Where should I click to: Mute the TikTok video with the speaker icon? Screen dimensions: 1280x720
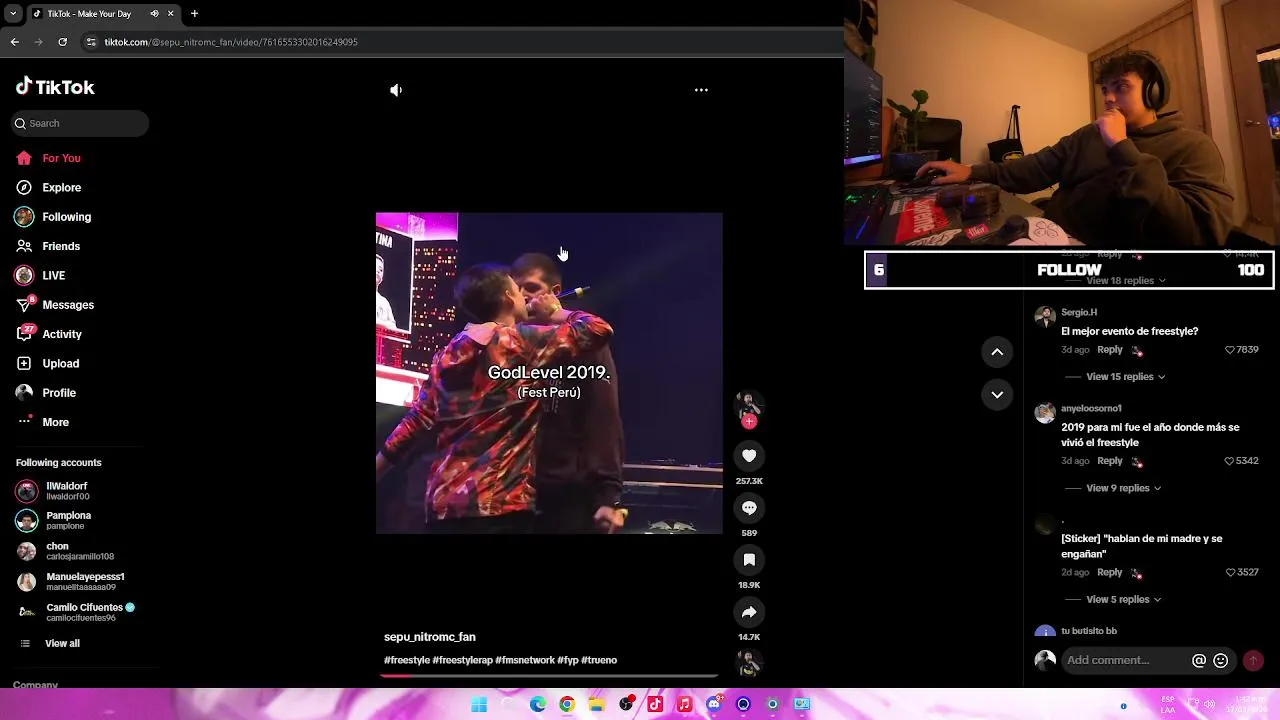(x=396, y=90)
